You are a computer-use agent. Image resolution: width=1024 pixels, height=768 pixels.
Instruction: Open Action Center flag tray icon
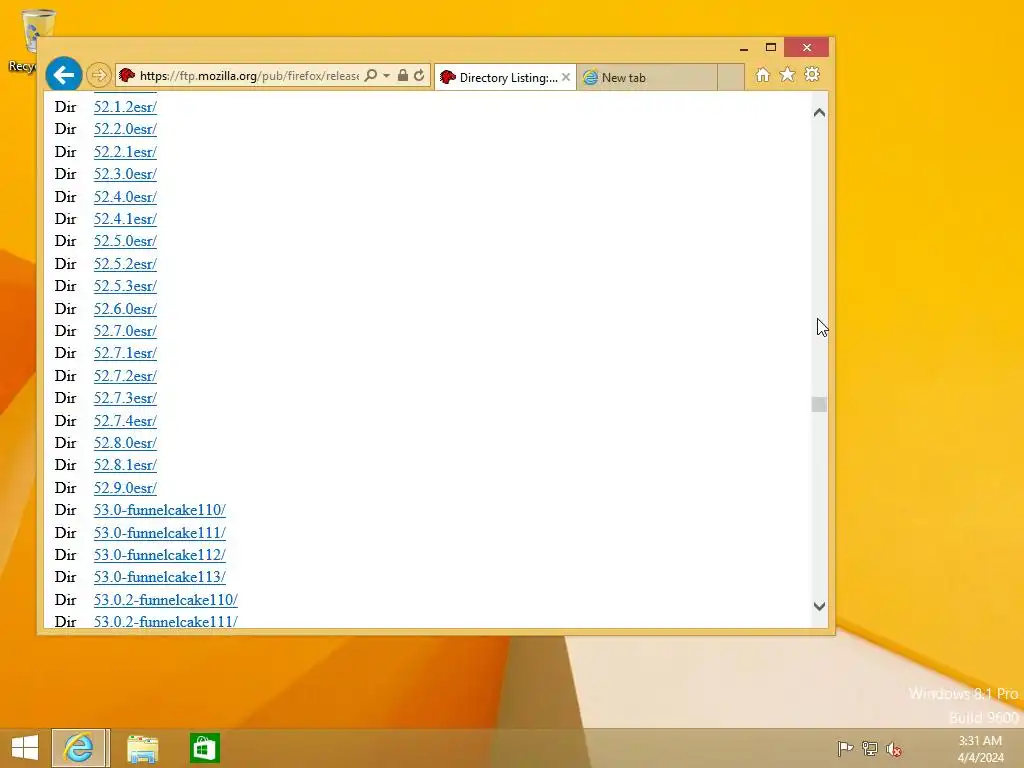[x=845, y=748]
